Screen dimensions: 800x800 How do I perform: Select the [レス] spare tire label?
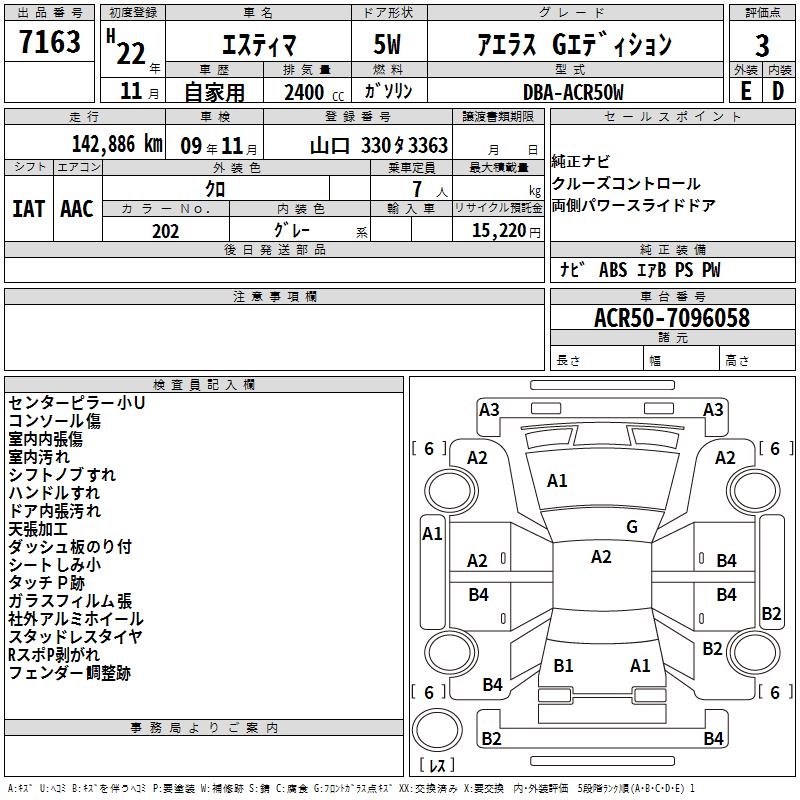click(437, 765)
